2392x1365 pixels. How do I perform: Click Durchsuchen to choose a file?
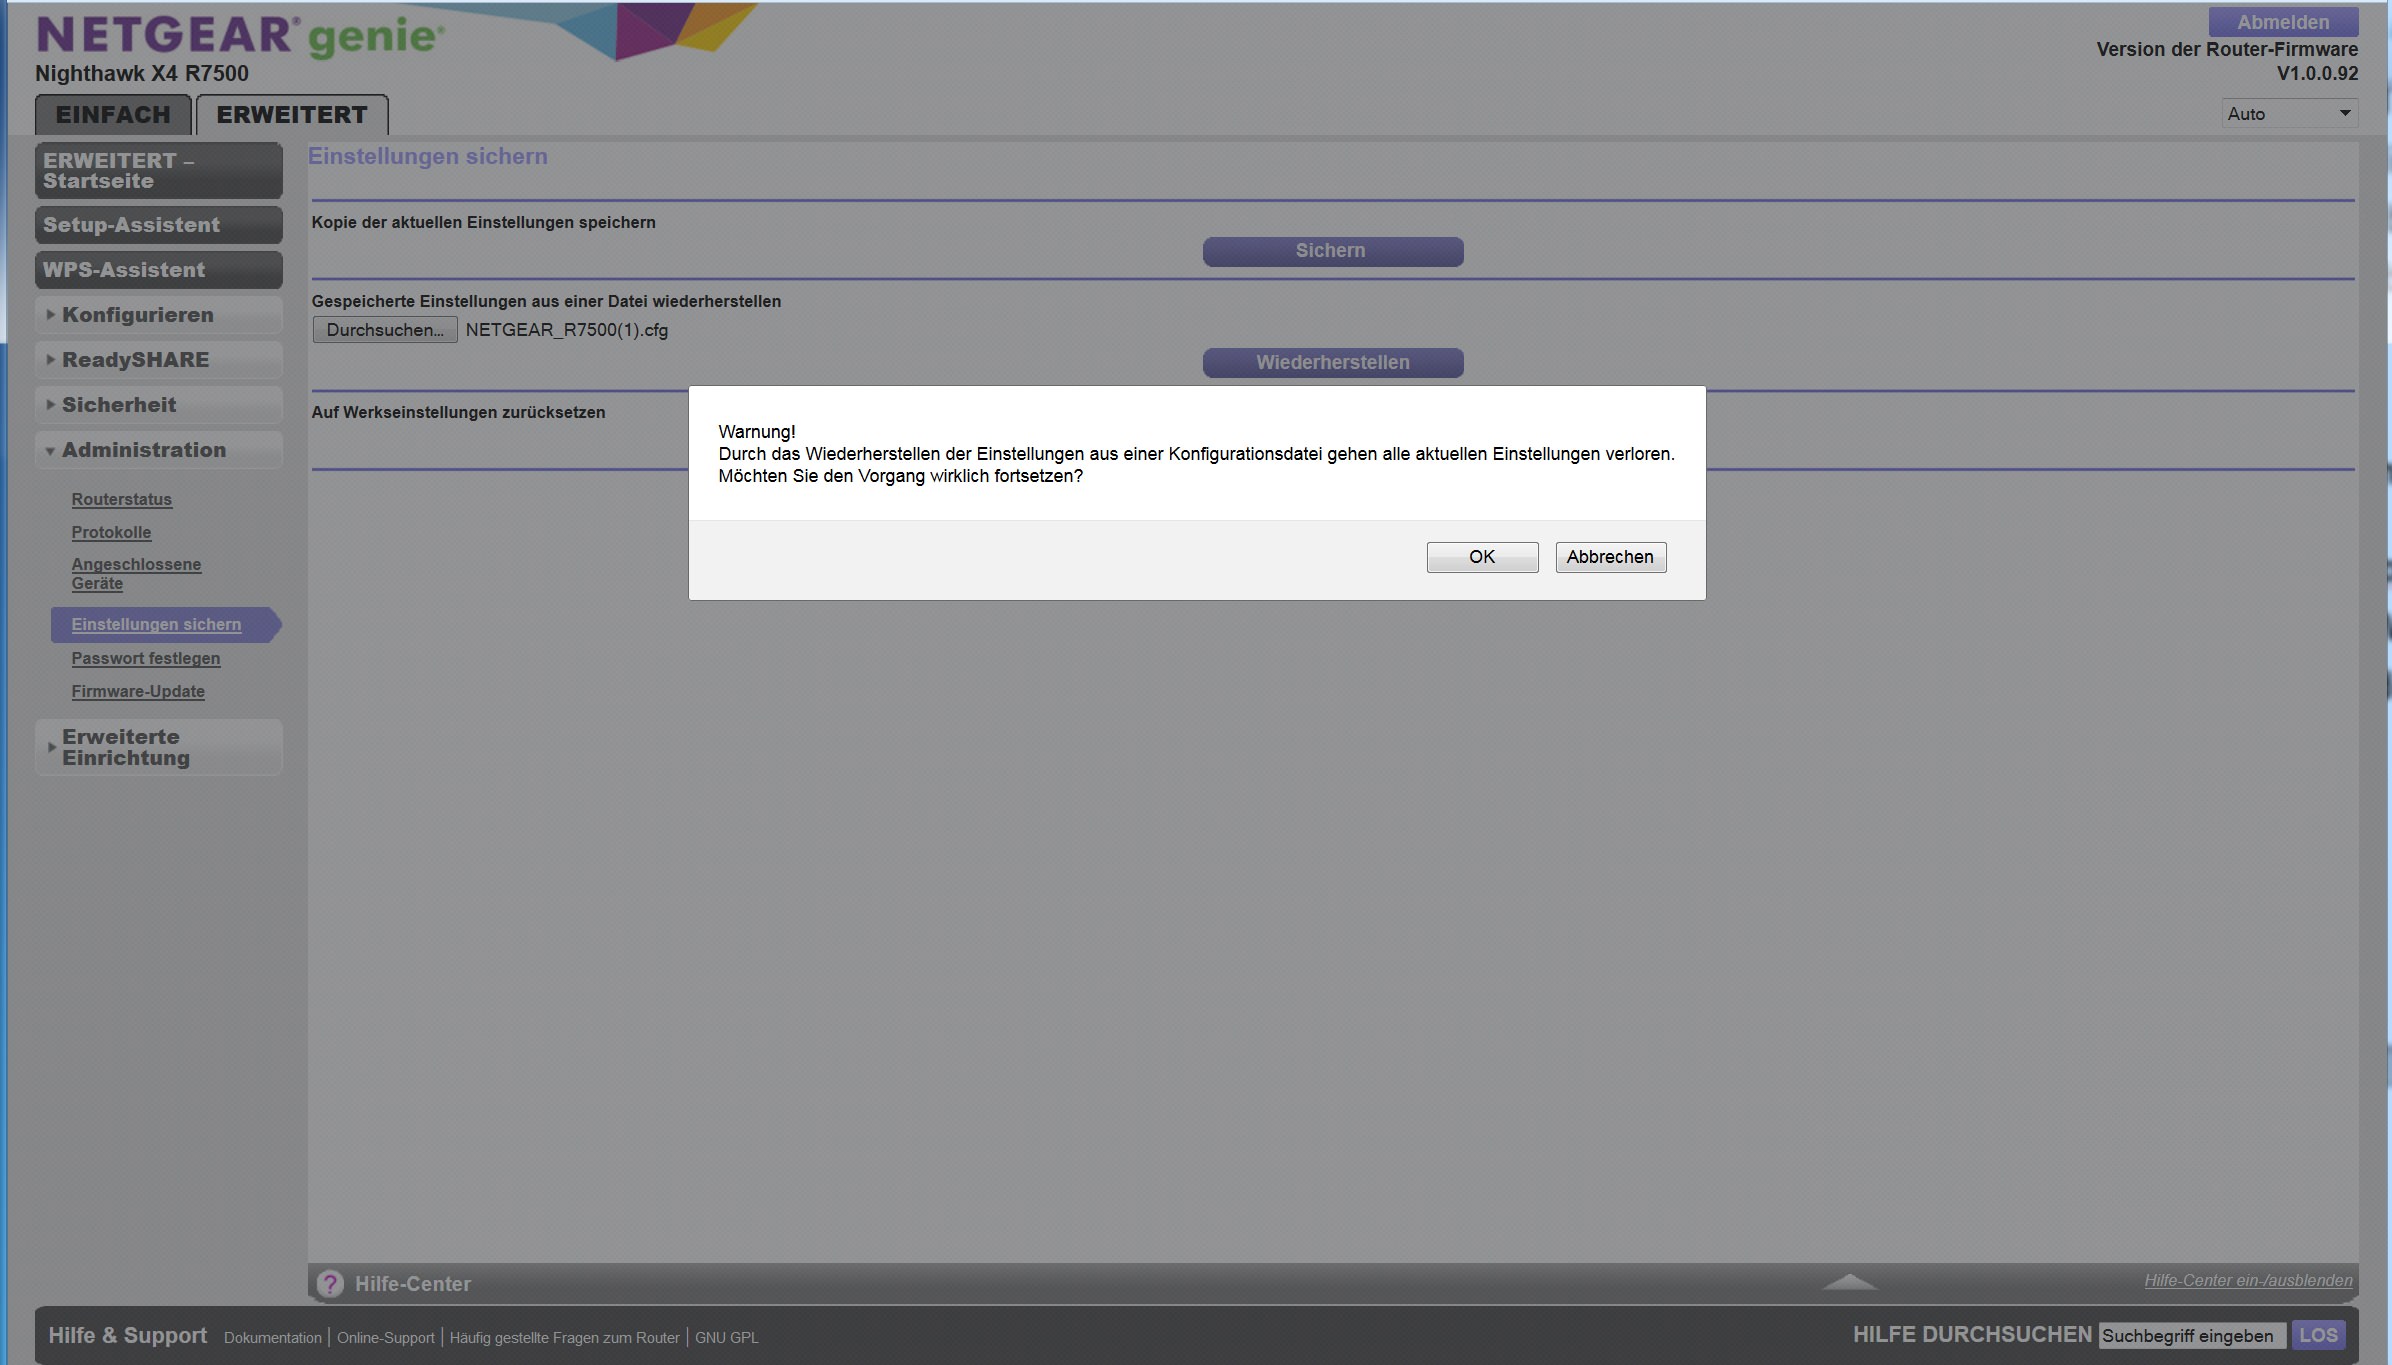coord(385,330)
